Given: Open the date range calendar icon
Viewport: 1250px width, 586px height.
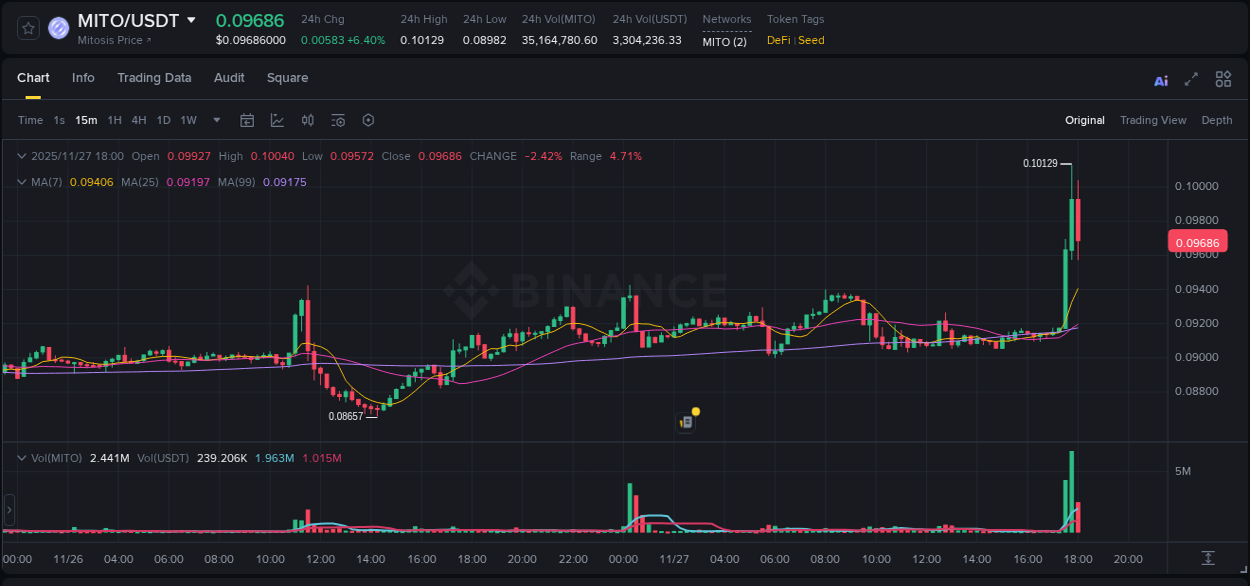Looking at the screenshot, I should pos(247,120).
